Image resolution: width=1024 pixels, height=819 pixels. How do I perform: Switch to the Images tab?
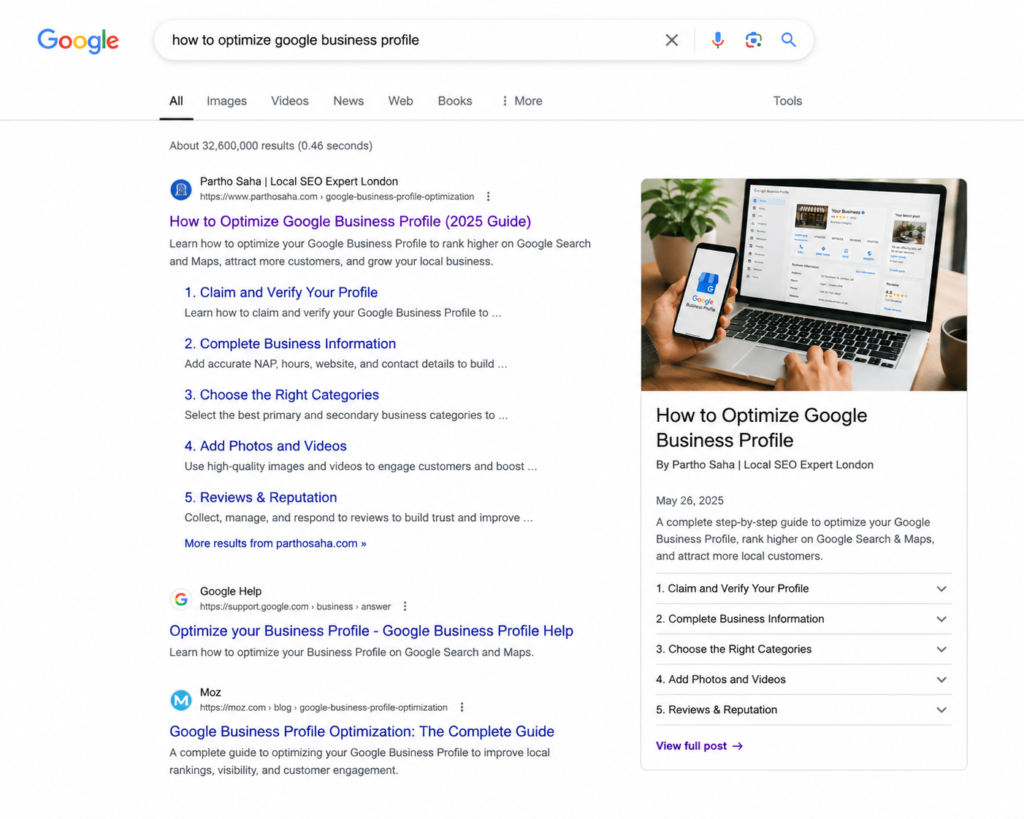click(227, 101)
